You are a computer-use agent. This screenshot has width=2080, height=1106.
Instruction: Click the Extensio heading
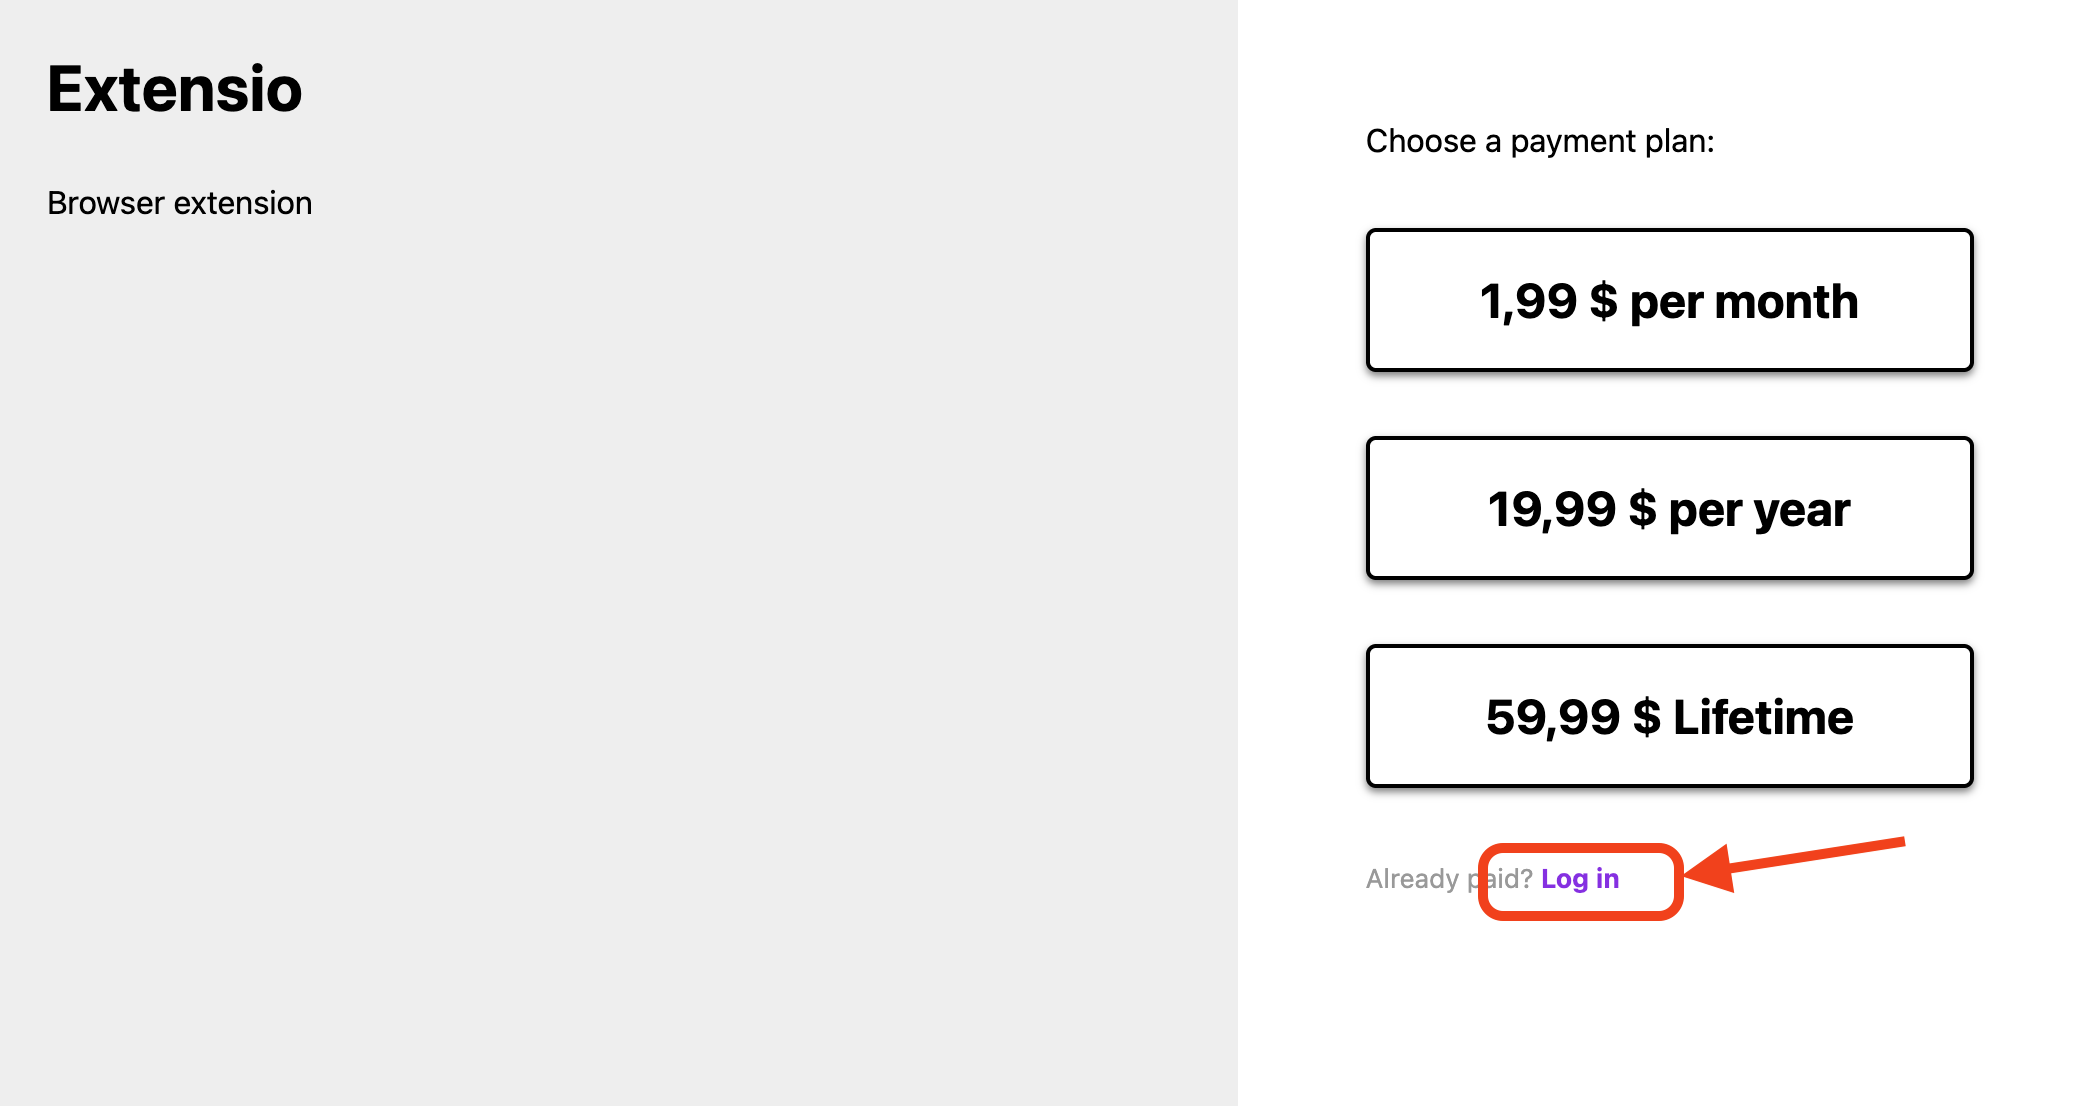point(175,89)
